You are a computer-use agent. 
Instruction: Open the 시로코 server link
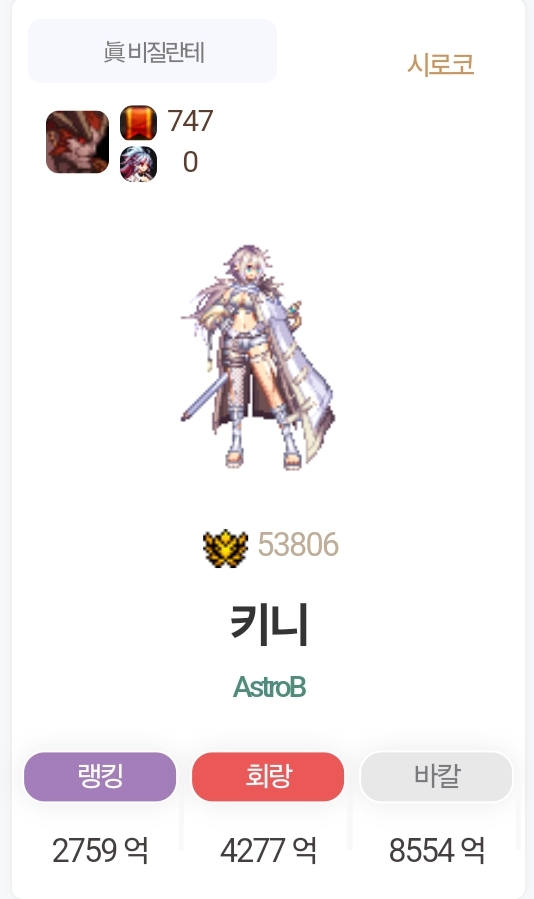pyautogui.click(x=441, y=64)
